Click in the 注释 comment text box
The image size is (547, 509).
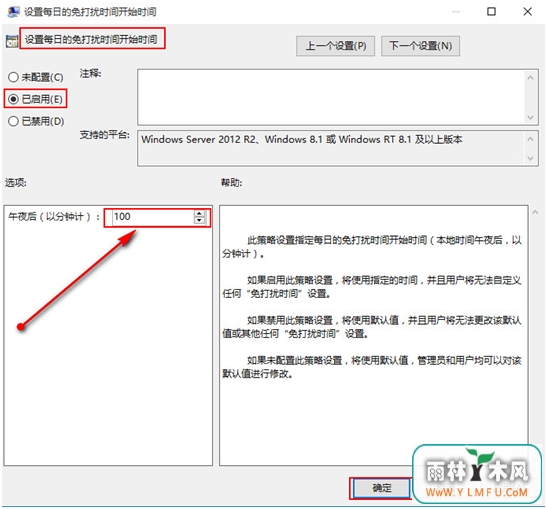click(331, 97)
